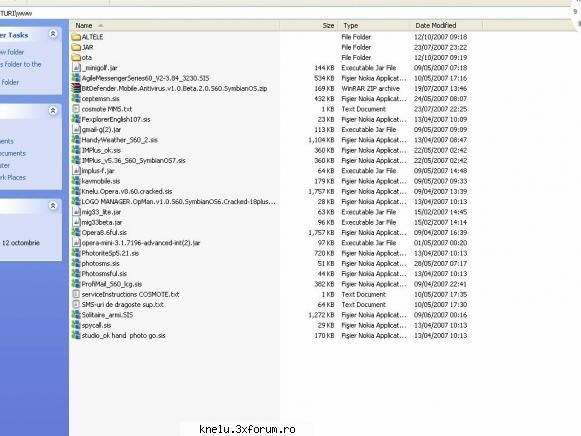Sort files by the Type column header

tap(374, 26)
